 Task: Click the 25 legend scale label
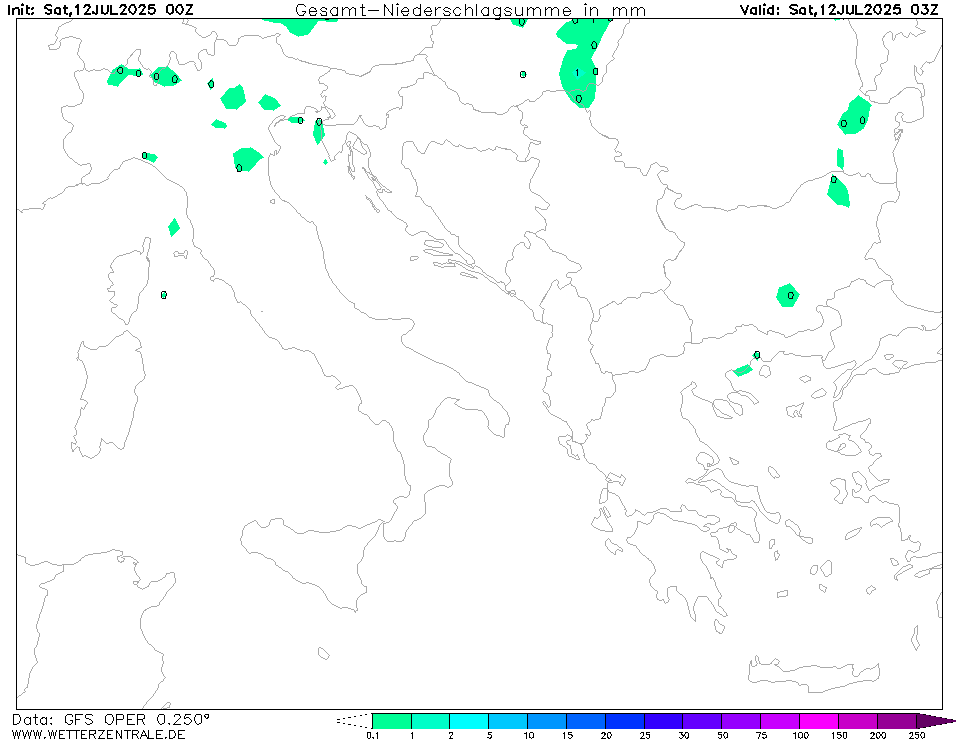point(645,735)
